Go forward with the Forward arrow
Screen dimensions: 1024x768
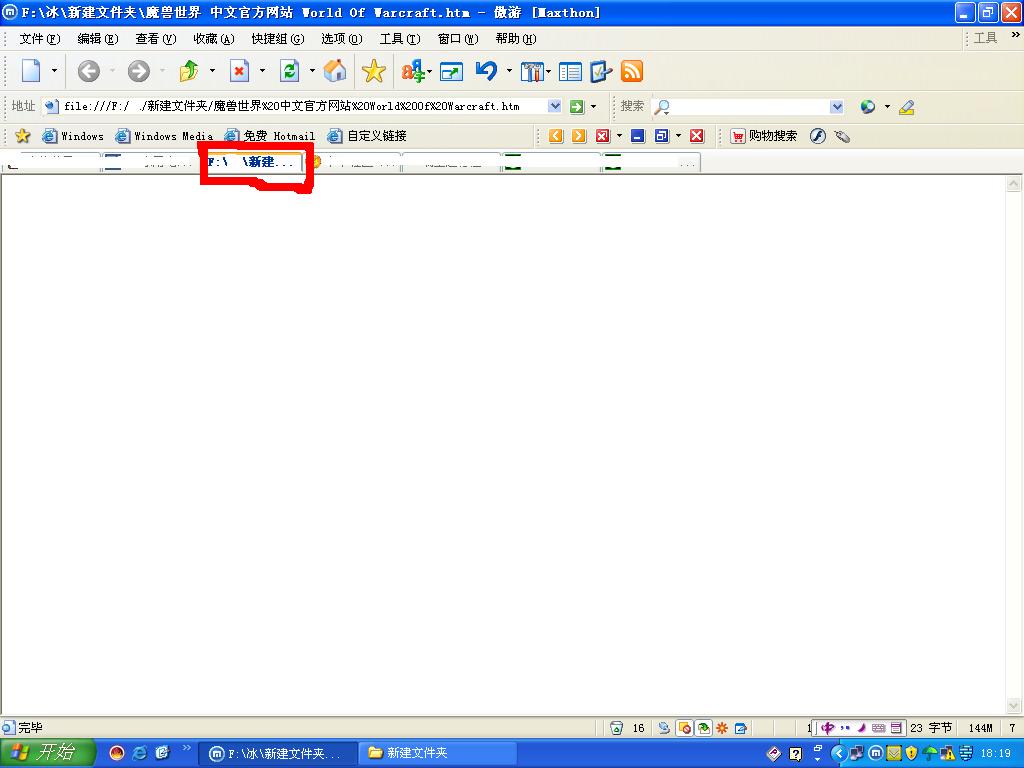[x=138, y=71]
